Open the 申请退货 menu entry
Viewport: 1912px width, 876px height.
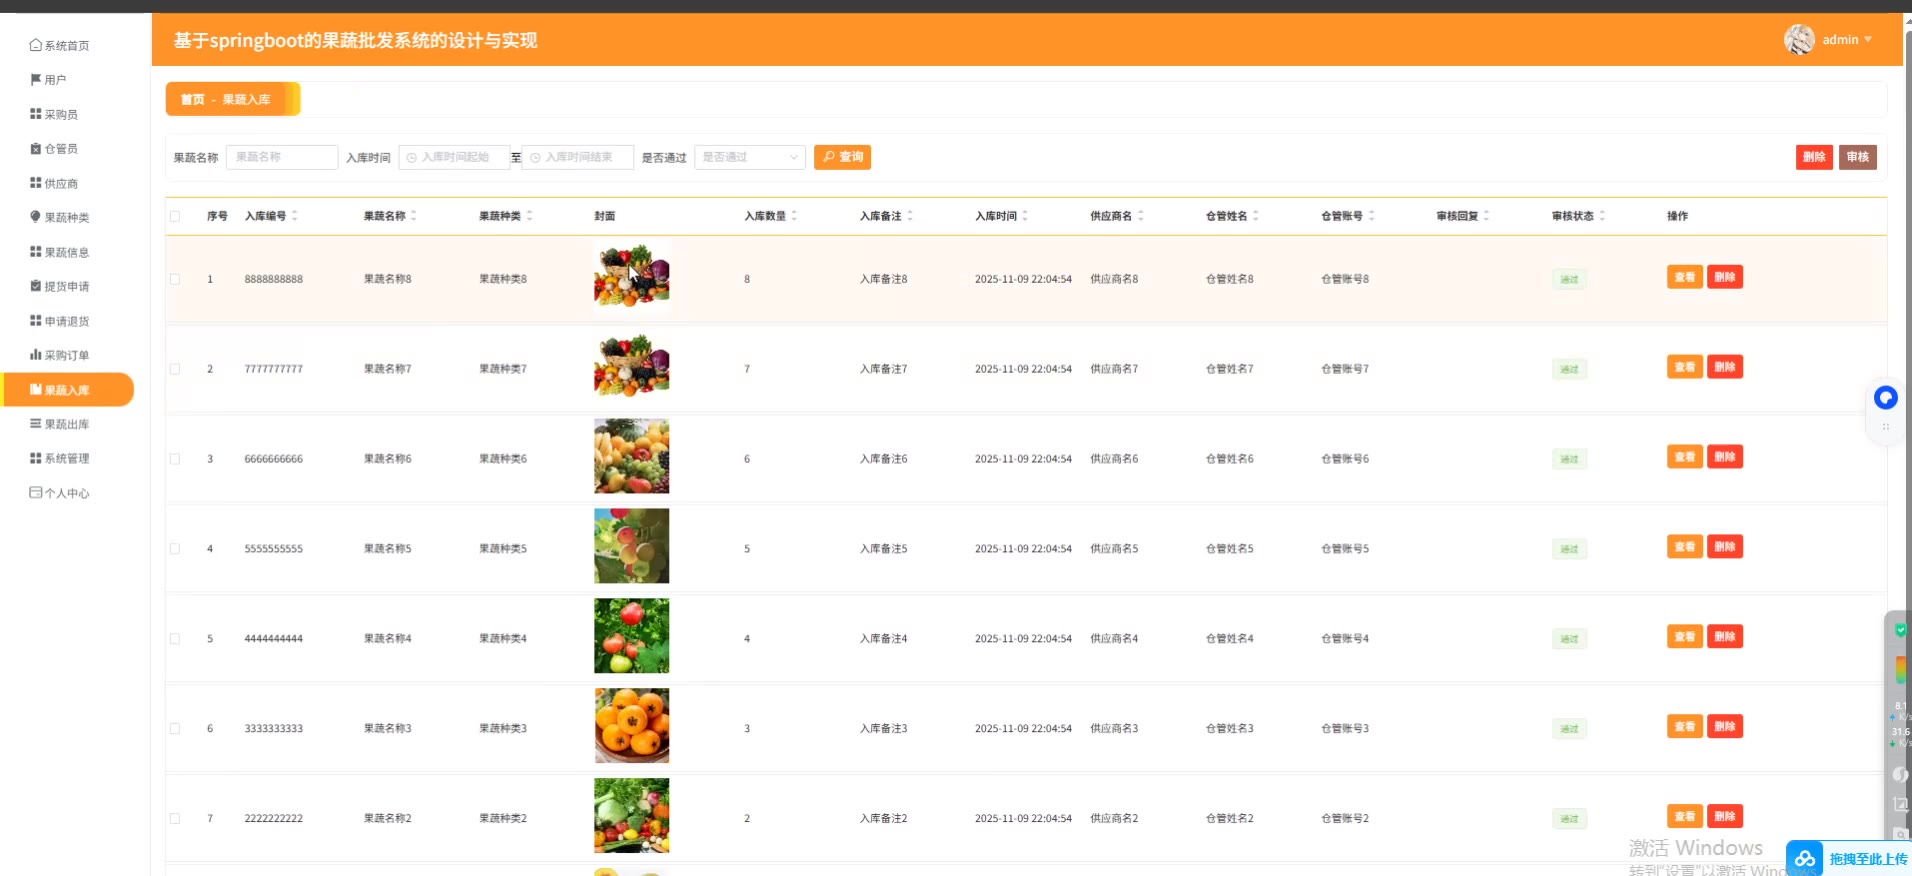60,321
